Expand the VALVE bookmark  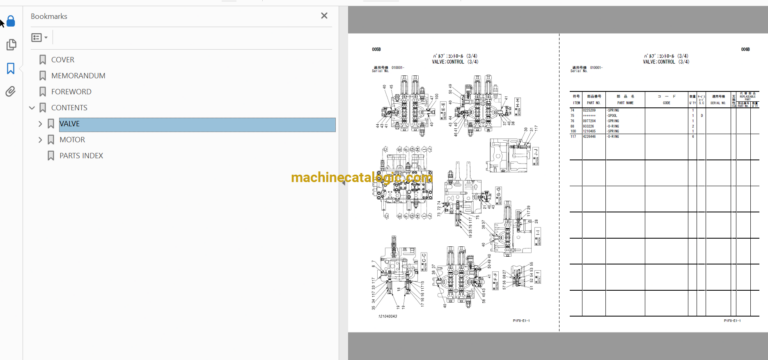click(x=40, y=124)
